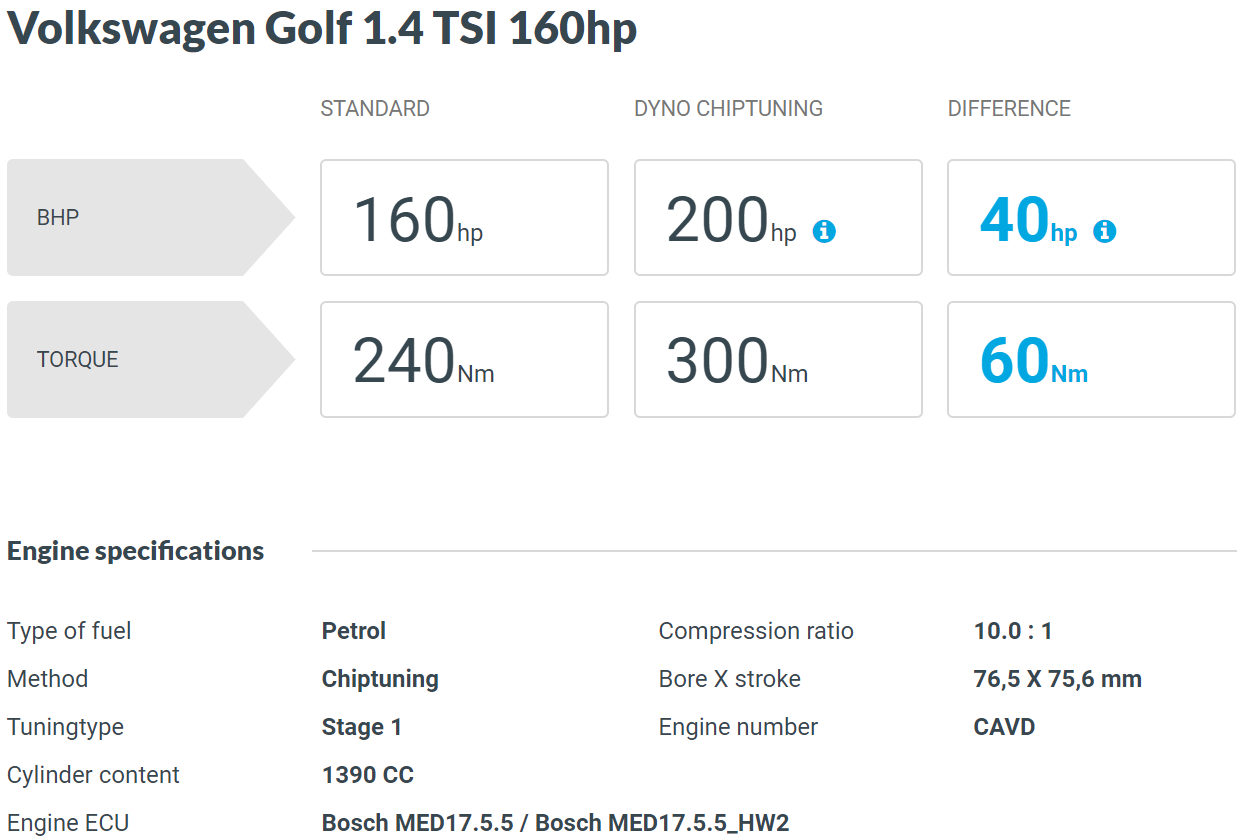Click the standard 240Nm torque value
The image size is (1240, 840).
[x=423, y=361]
